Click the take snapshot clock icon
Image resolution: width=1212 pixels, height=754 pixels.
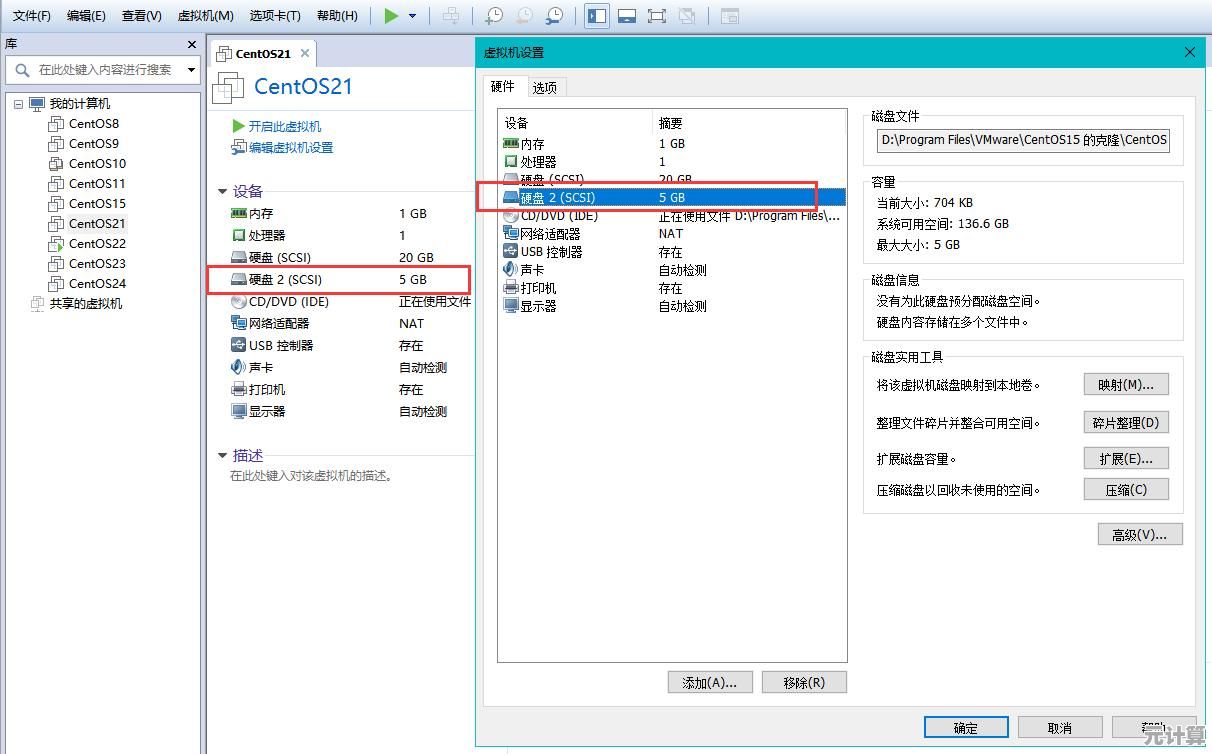[x=494, y=16]
